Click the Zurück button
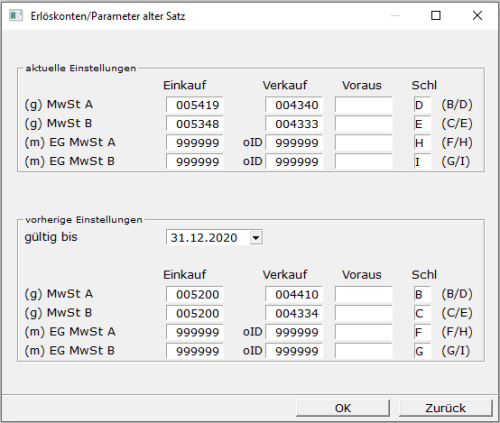The width and height of the screenshot is (500, 423). point(445,408)
